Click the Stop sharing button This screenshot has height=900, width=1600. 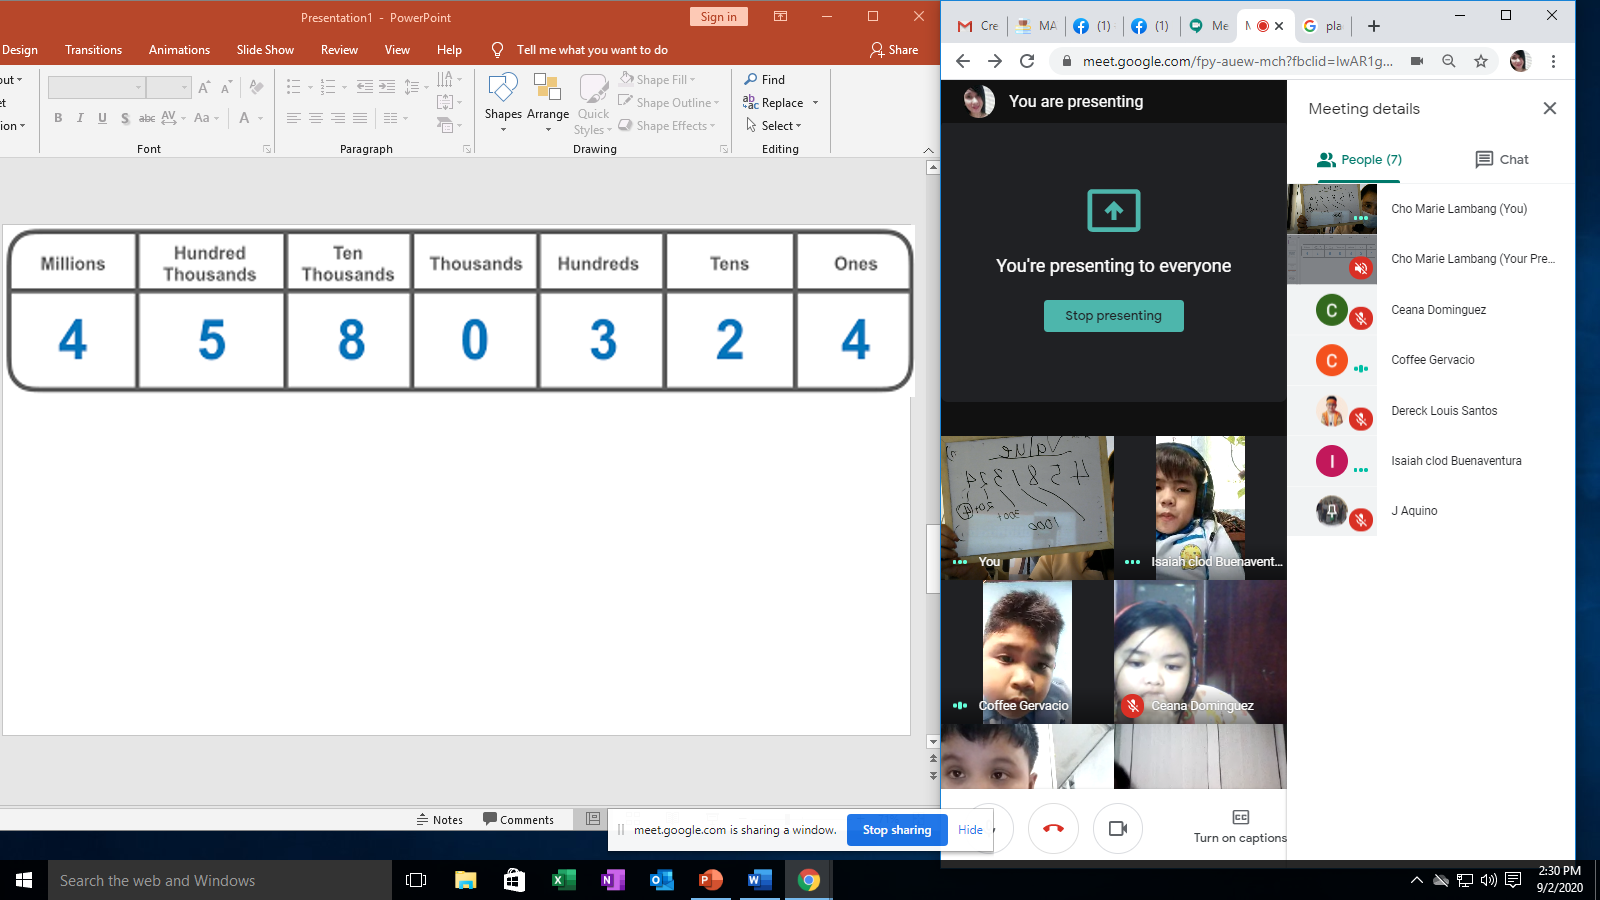897,830
